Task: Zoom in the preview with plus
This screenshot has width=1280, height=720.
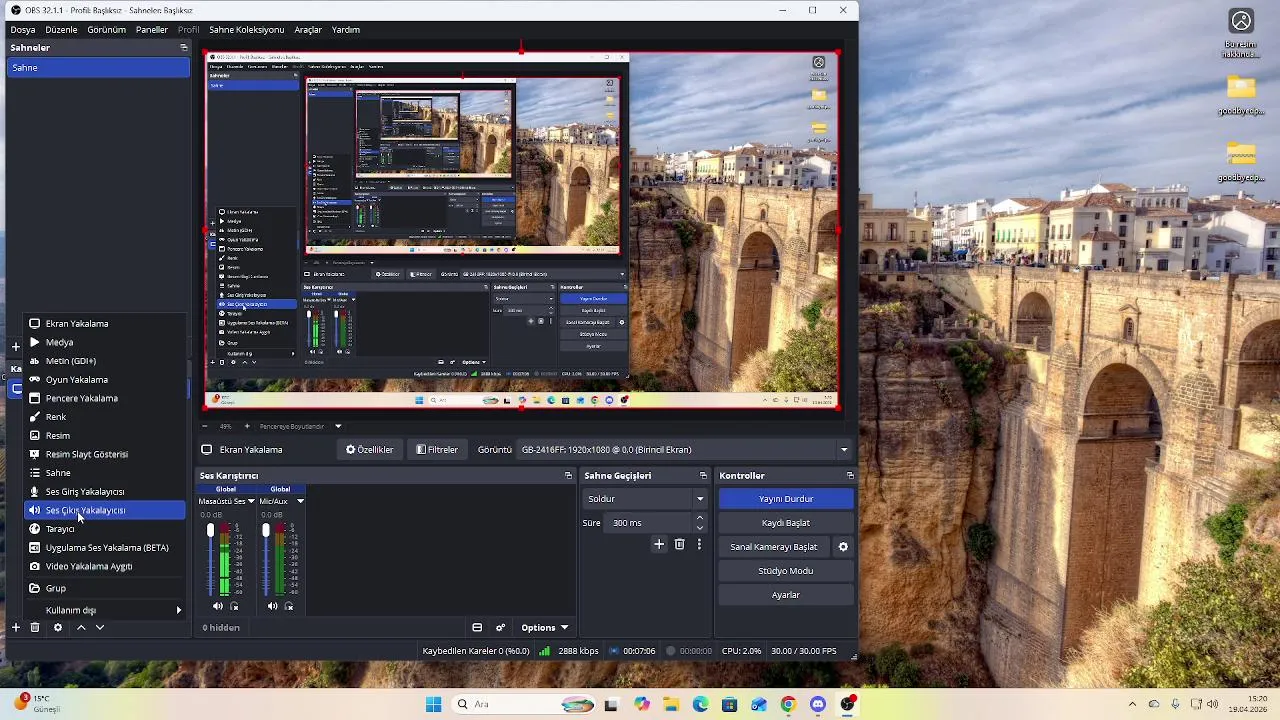Action: 247,426
